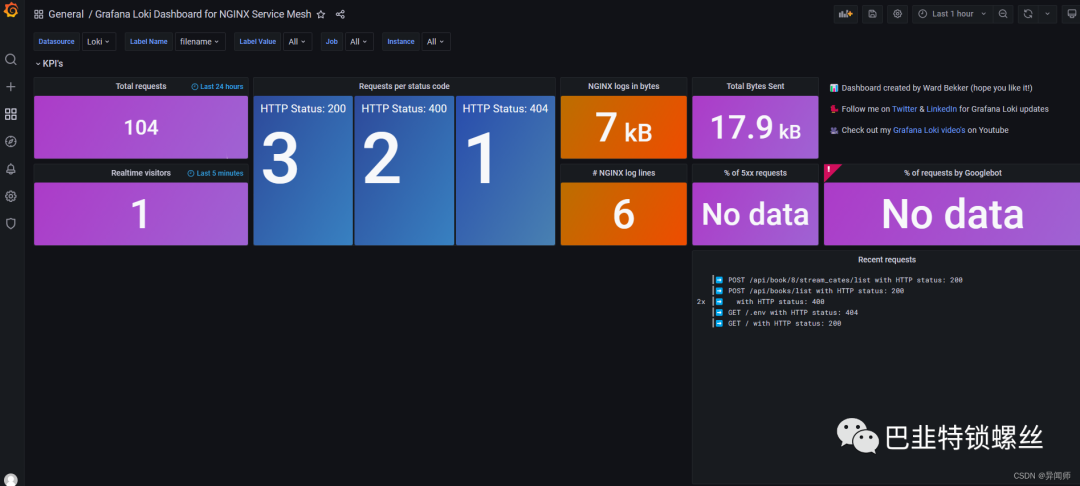Open the % of requests by Googlebot menu

[953, 173]
